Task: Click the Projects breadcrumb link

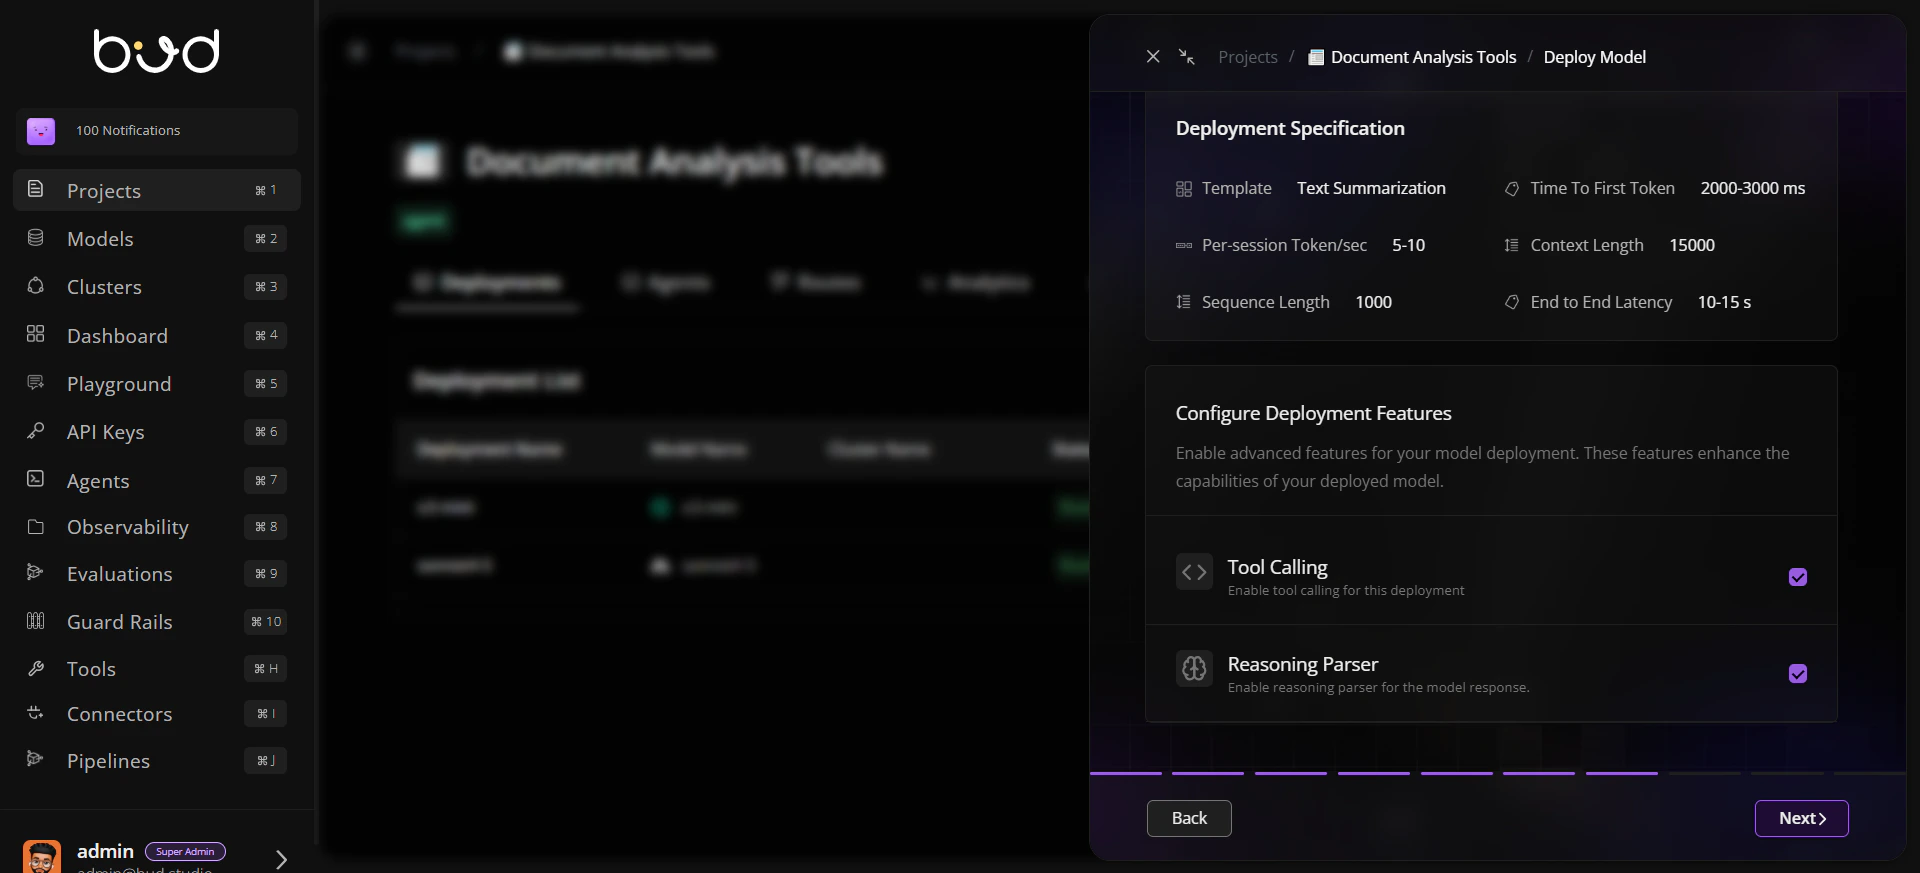Action: point(1247,57)
